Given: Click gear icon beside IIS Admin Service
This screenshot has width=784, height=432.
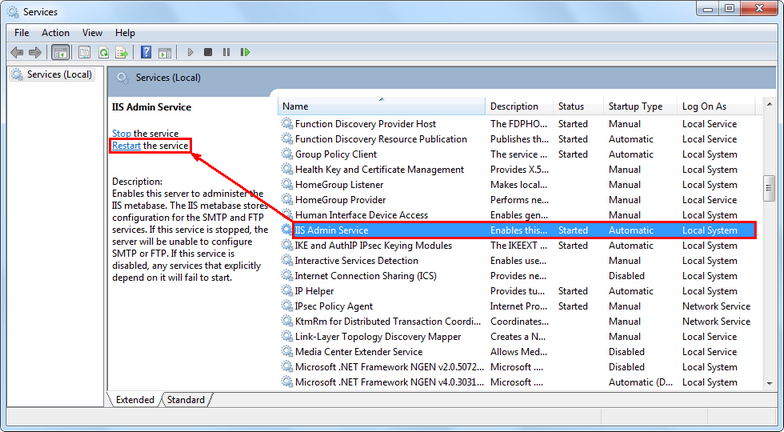Looking at the screenshot, I should pyautogui.click(x=287, y=230).
